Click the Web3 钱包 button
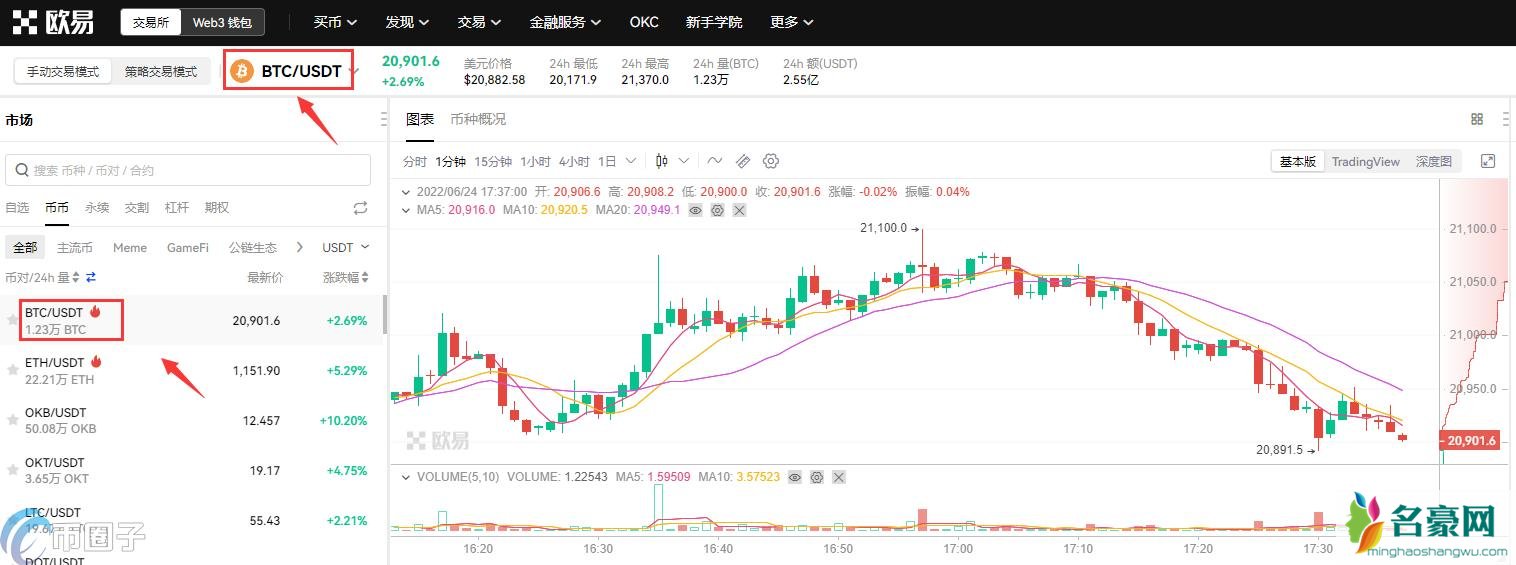The width and height of the screenshot is (1516, 565). [x=222, y=22]
